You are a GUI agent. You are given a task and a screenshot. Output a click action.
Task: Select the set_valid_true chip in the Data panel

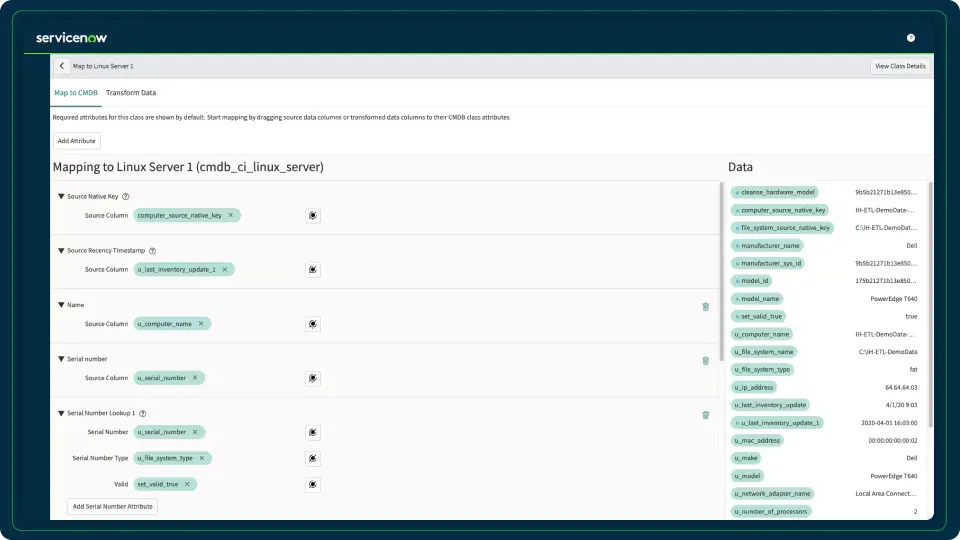(758, 317)
